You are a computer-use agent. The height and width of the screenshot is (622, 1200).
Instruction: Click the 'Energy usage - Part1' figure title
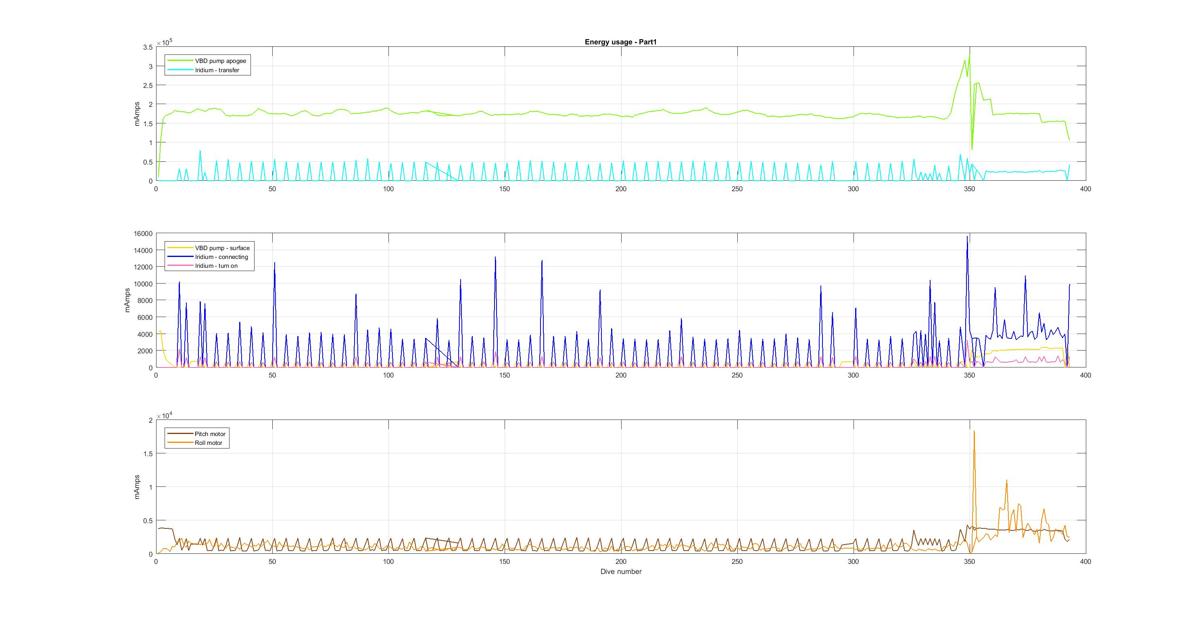click(620, 42)
